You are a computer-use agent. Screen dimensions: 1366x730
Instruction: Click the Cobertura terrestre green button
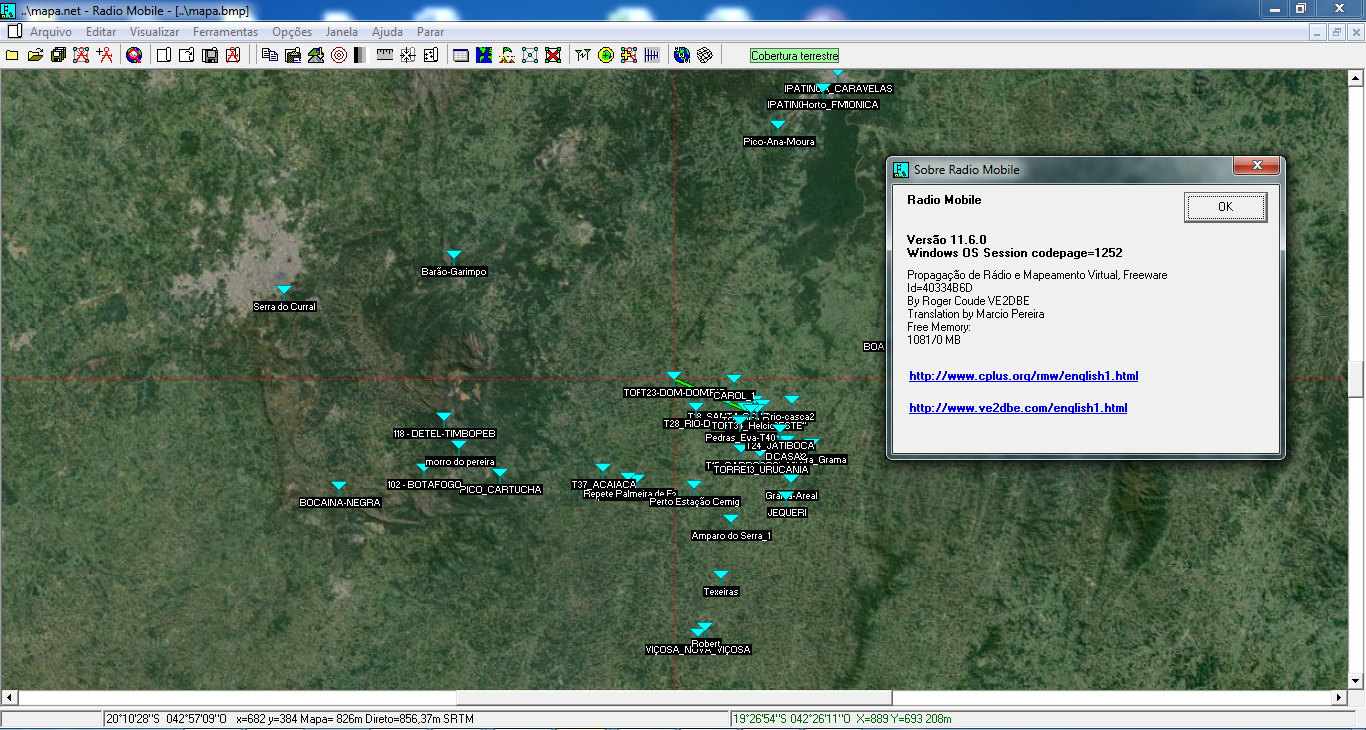(795, 56)
